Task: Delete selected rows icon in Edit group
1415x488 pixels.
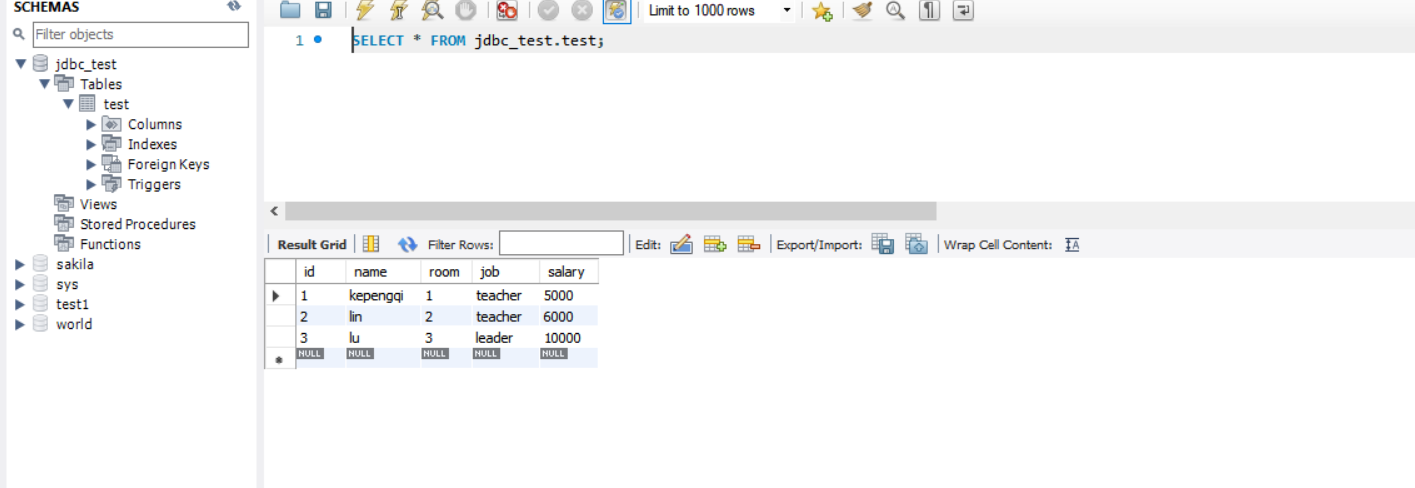Action: click(x=749, y=244)
